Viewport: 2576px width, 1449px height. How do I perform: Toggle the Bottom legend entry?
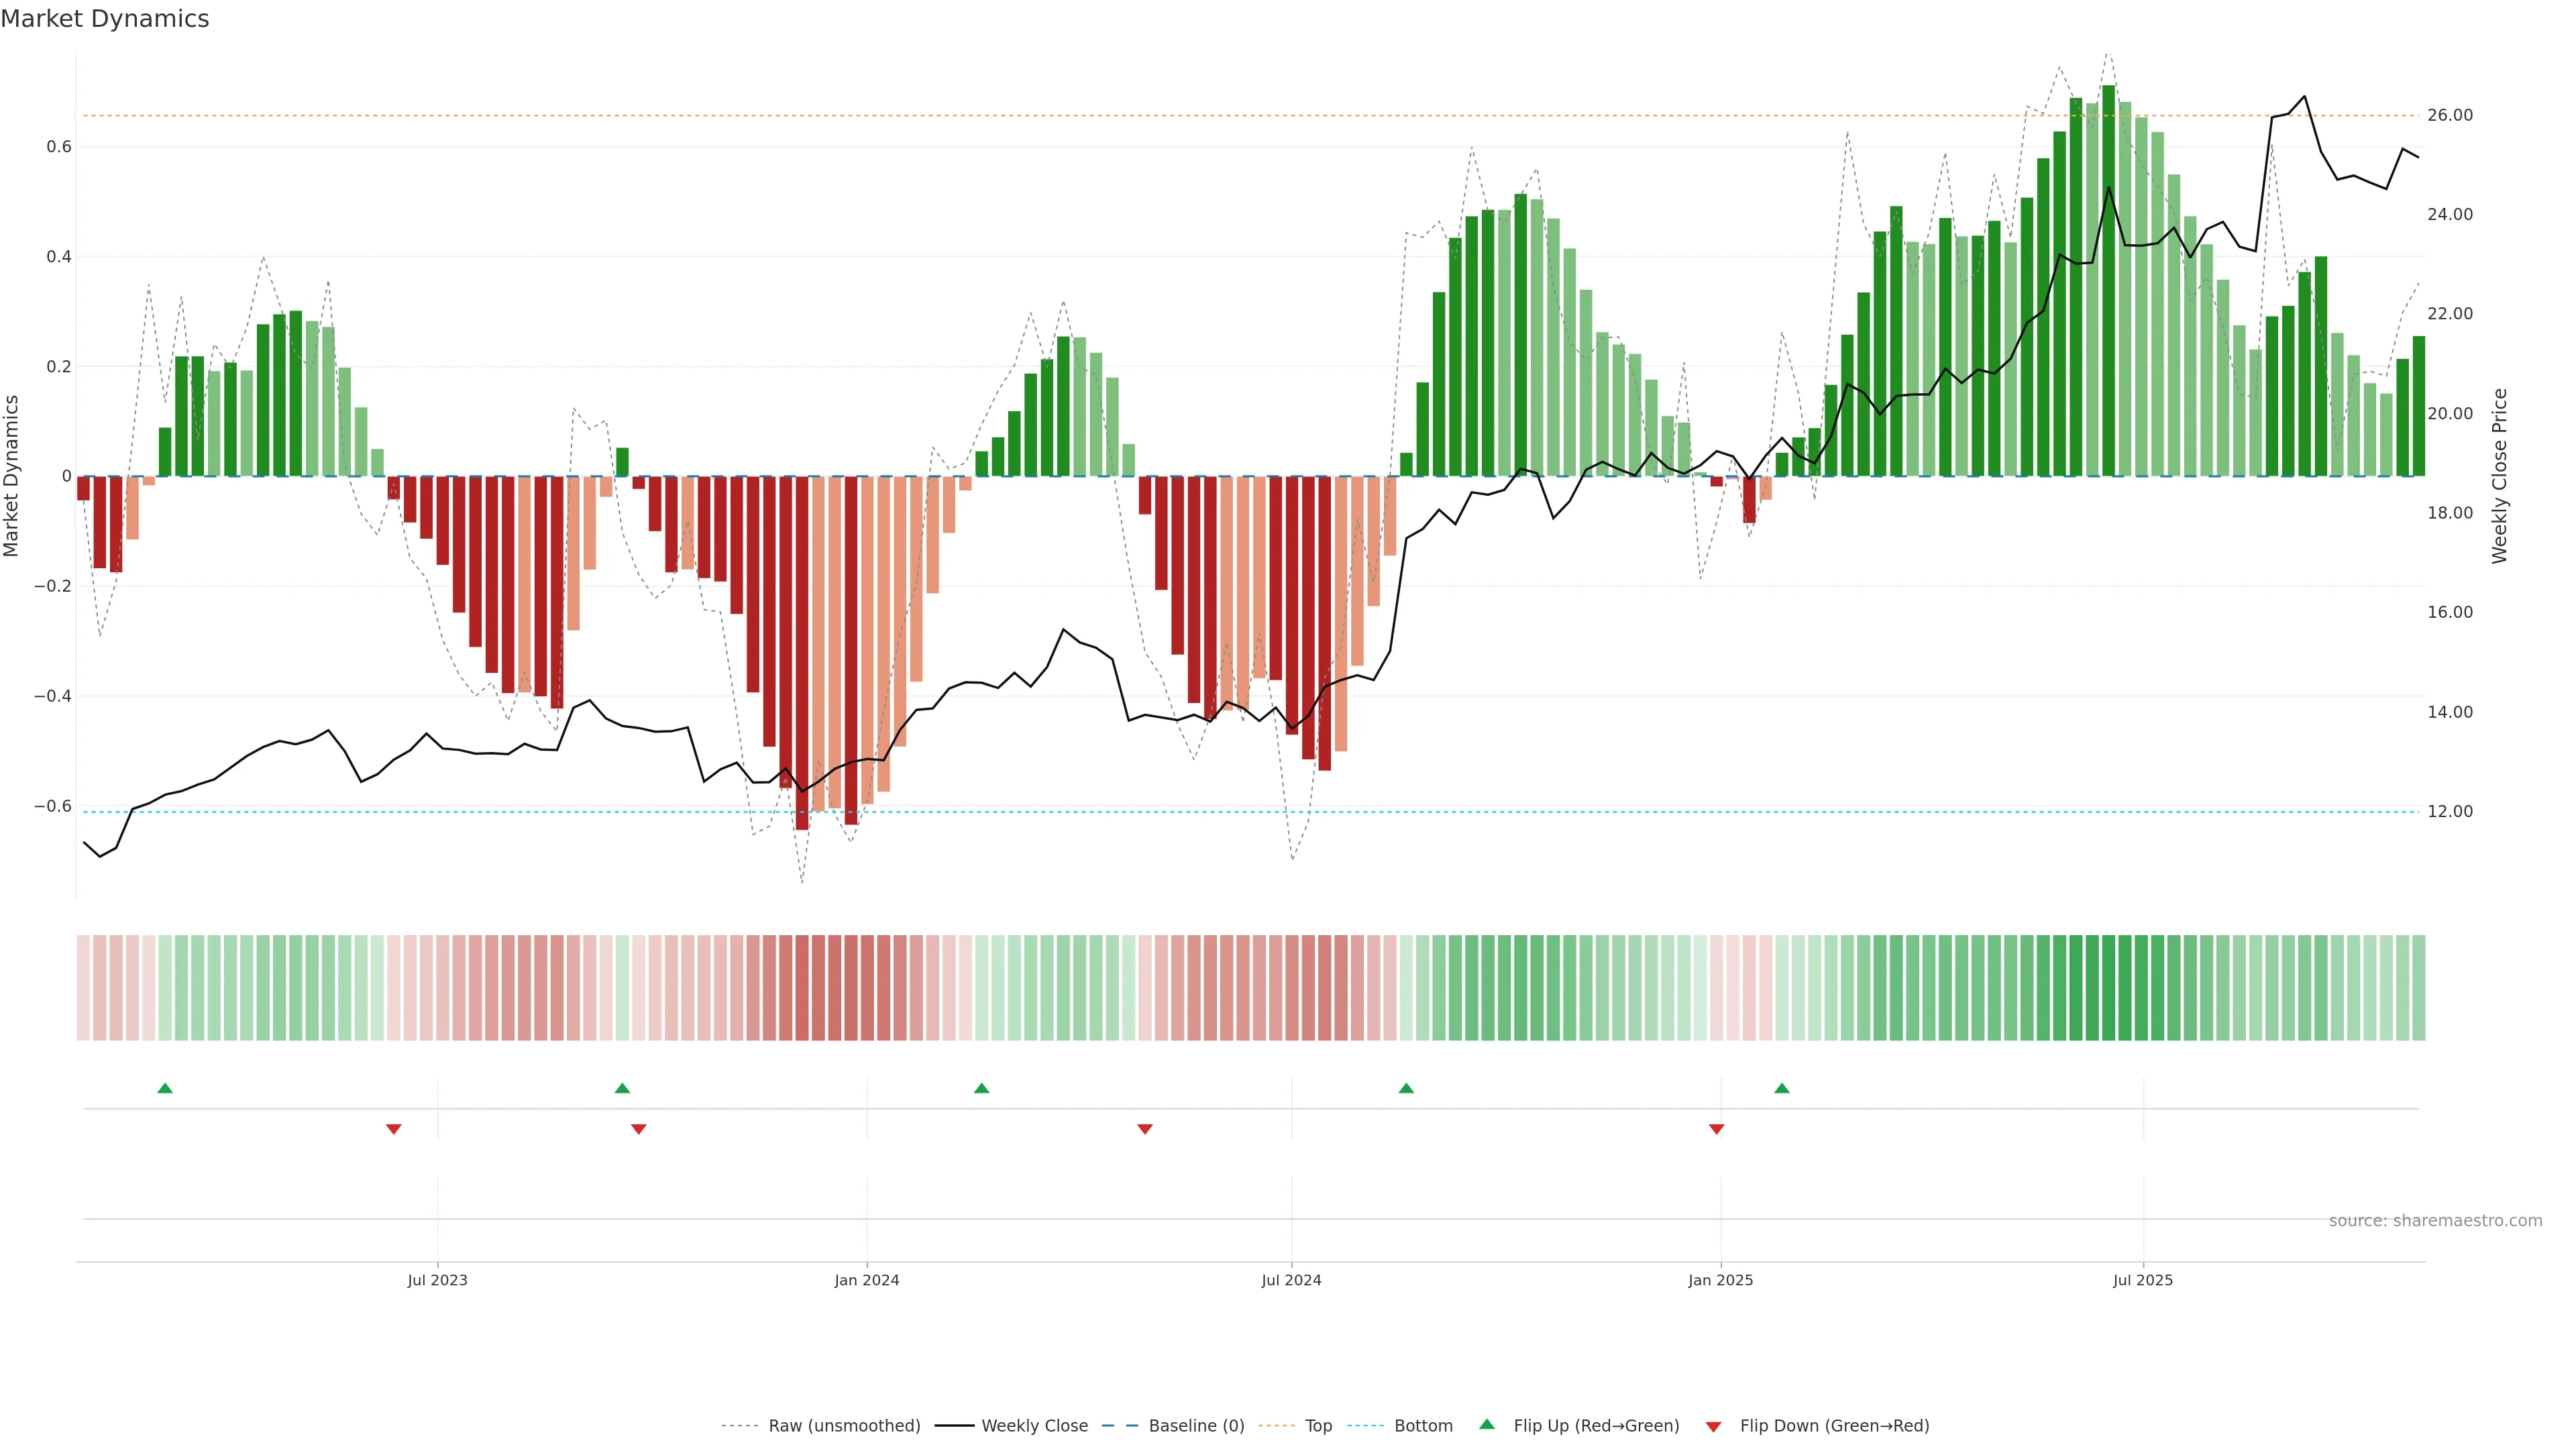point(1423,1426)
